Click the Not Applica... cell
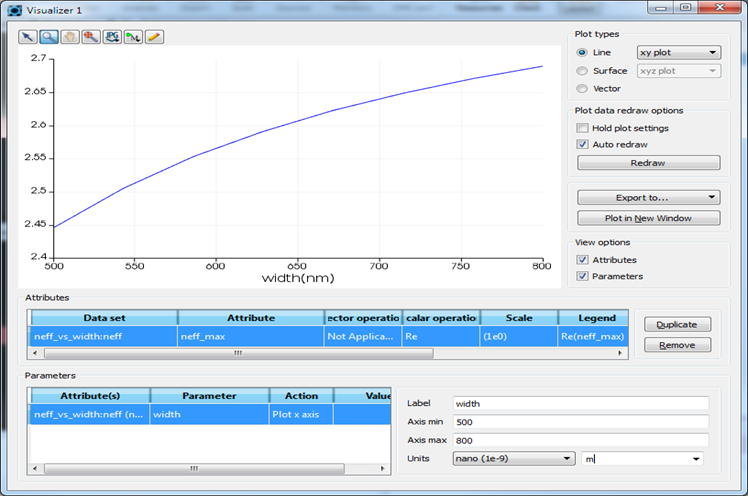The image size is (748, 496). pos(363,336)
